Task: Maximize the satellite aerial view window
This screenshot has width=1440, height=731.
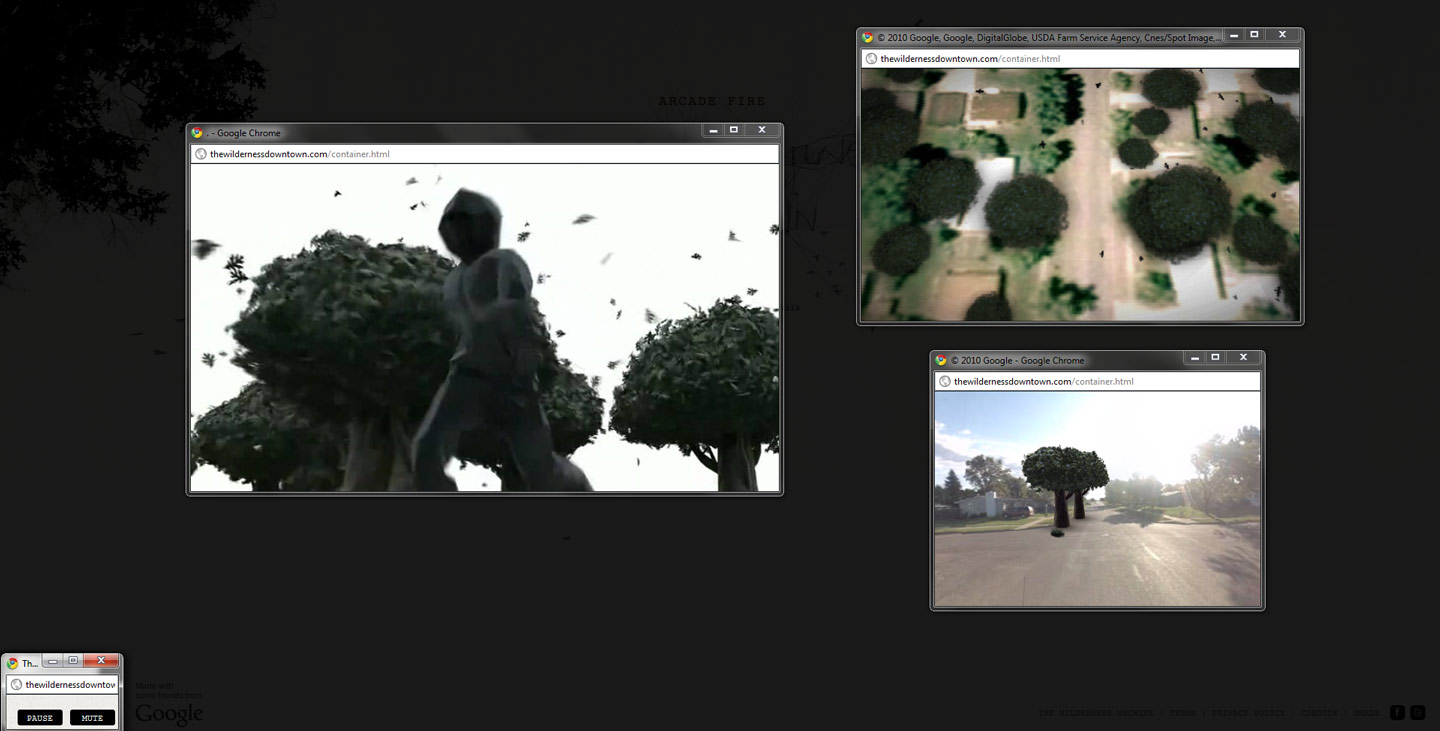Action: pyautogui.click(x=1255, y=35)
